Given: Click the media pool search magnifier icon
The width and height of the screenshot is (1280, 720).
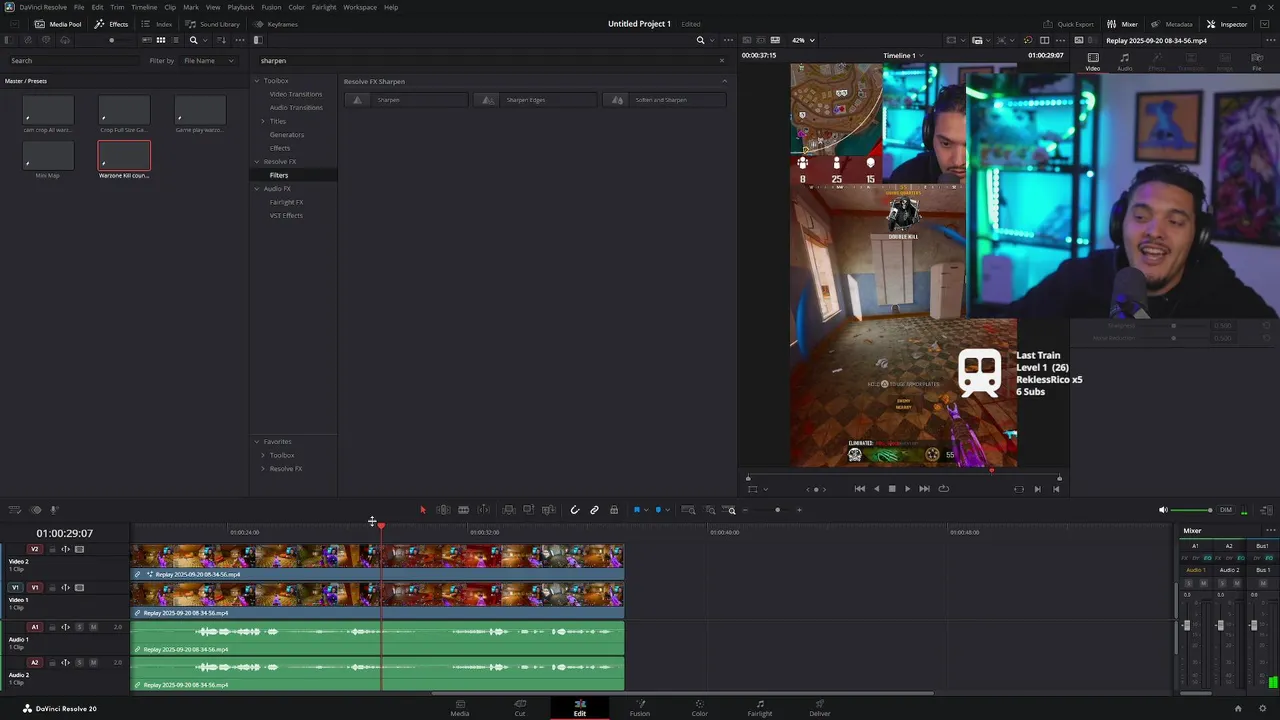Looking at the screenshot, I should (193, 40).
